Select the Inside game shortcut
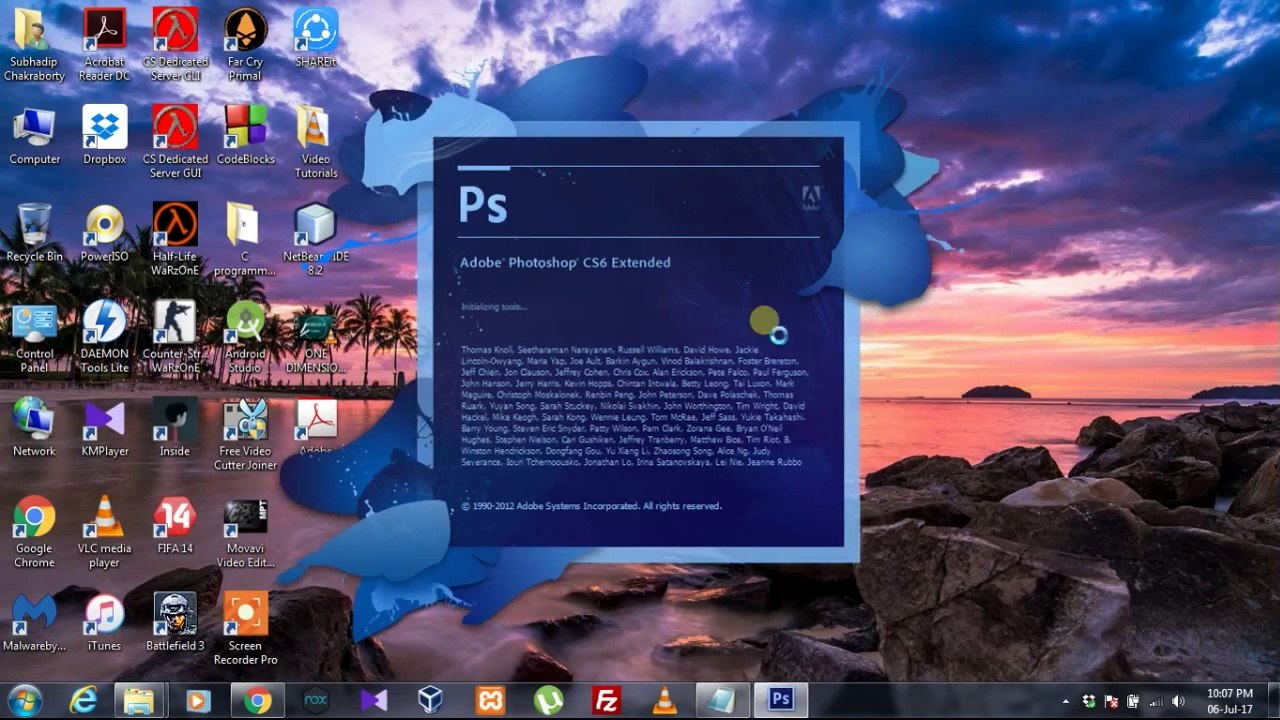The height and width of the screenshot is (720, 1280). point(175,427)
